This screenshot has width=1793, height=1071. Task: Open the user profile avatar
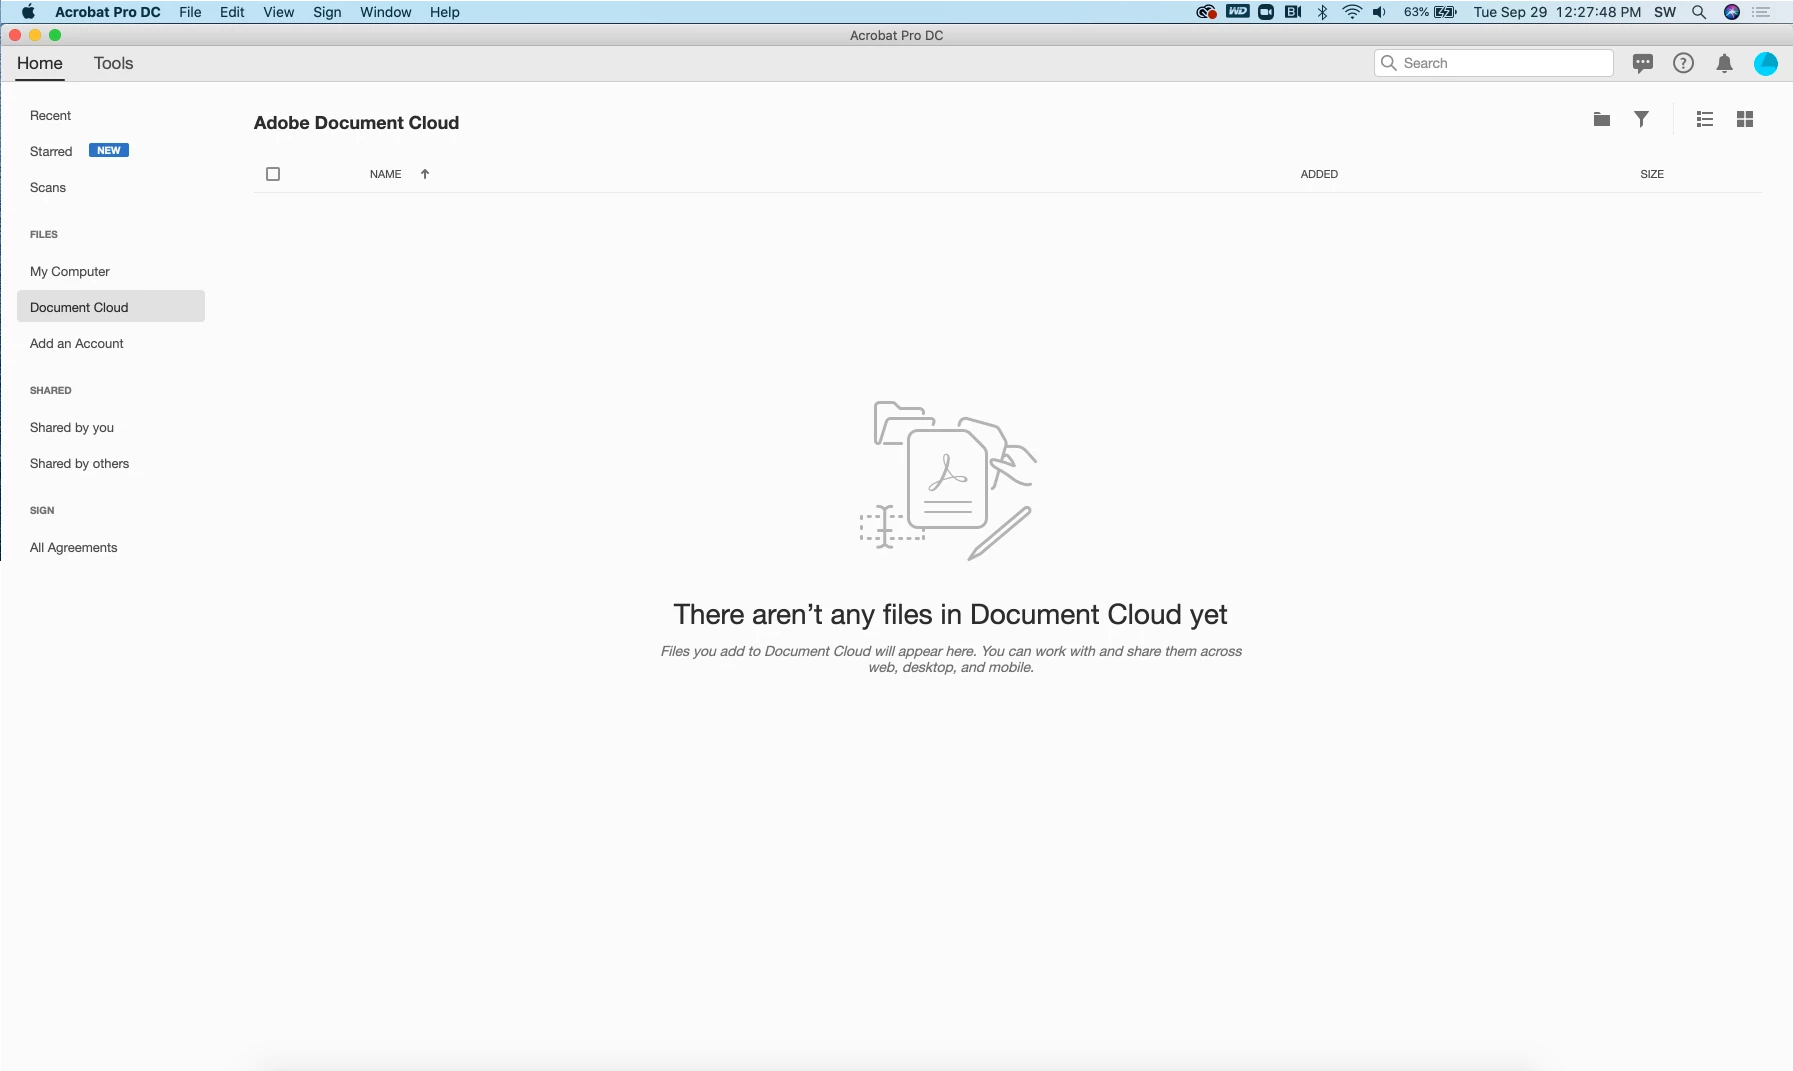pyautogui.click(x=1765, y=63)
